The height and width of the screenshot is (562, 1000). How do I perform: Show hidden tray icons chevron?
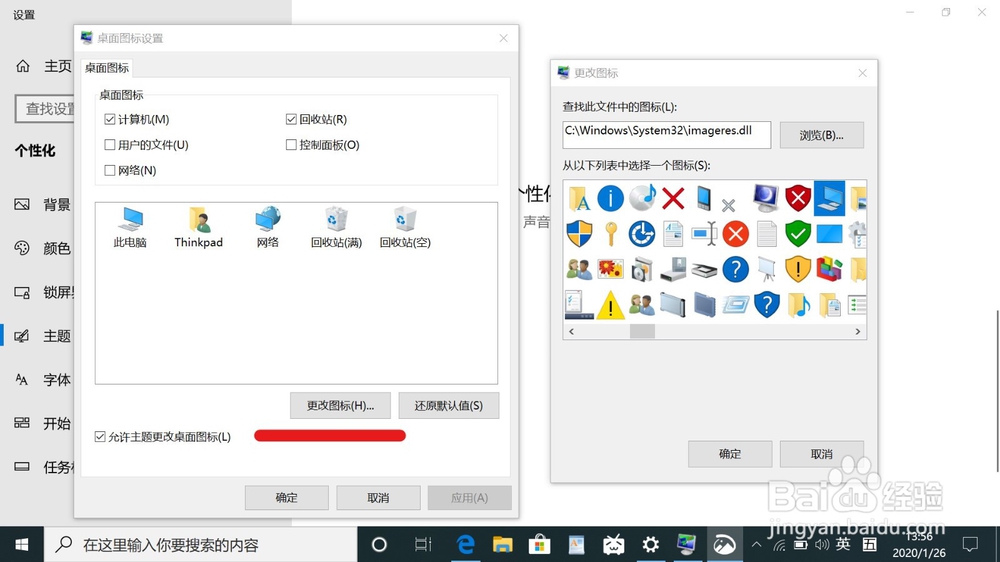(756, 545)
